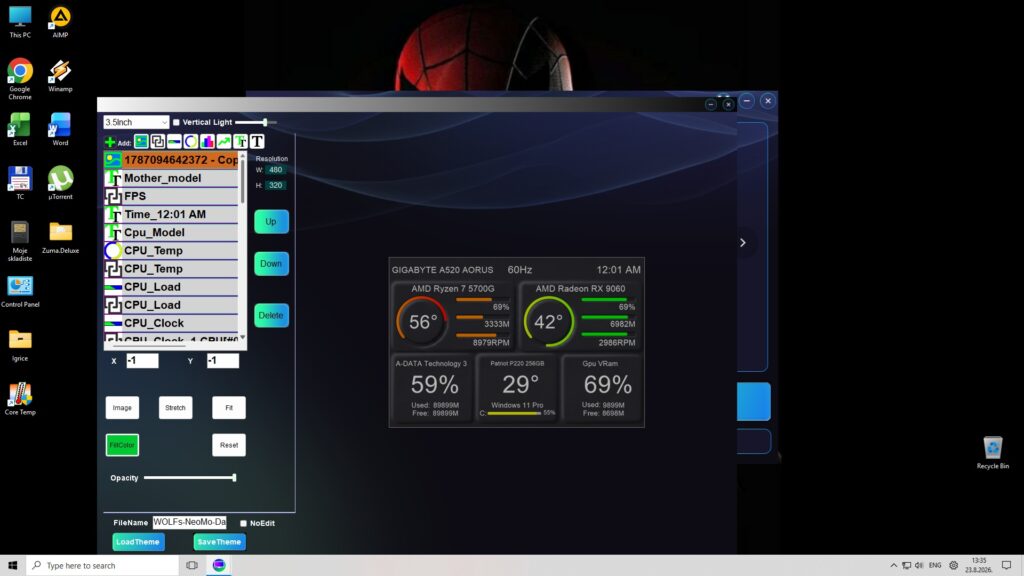Open the 3.5Inch screen size dropdown
This screenshot has width=1024, height=576.
(136, 122)
